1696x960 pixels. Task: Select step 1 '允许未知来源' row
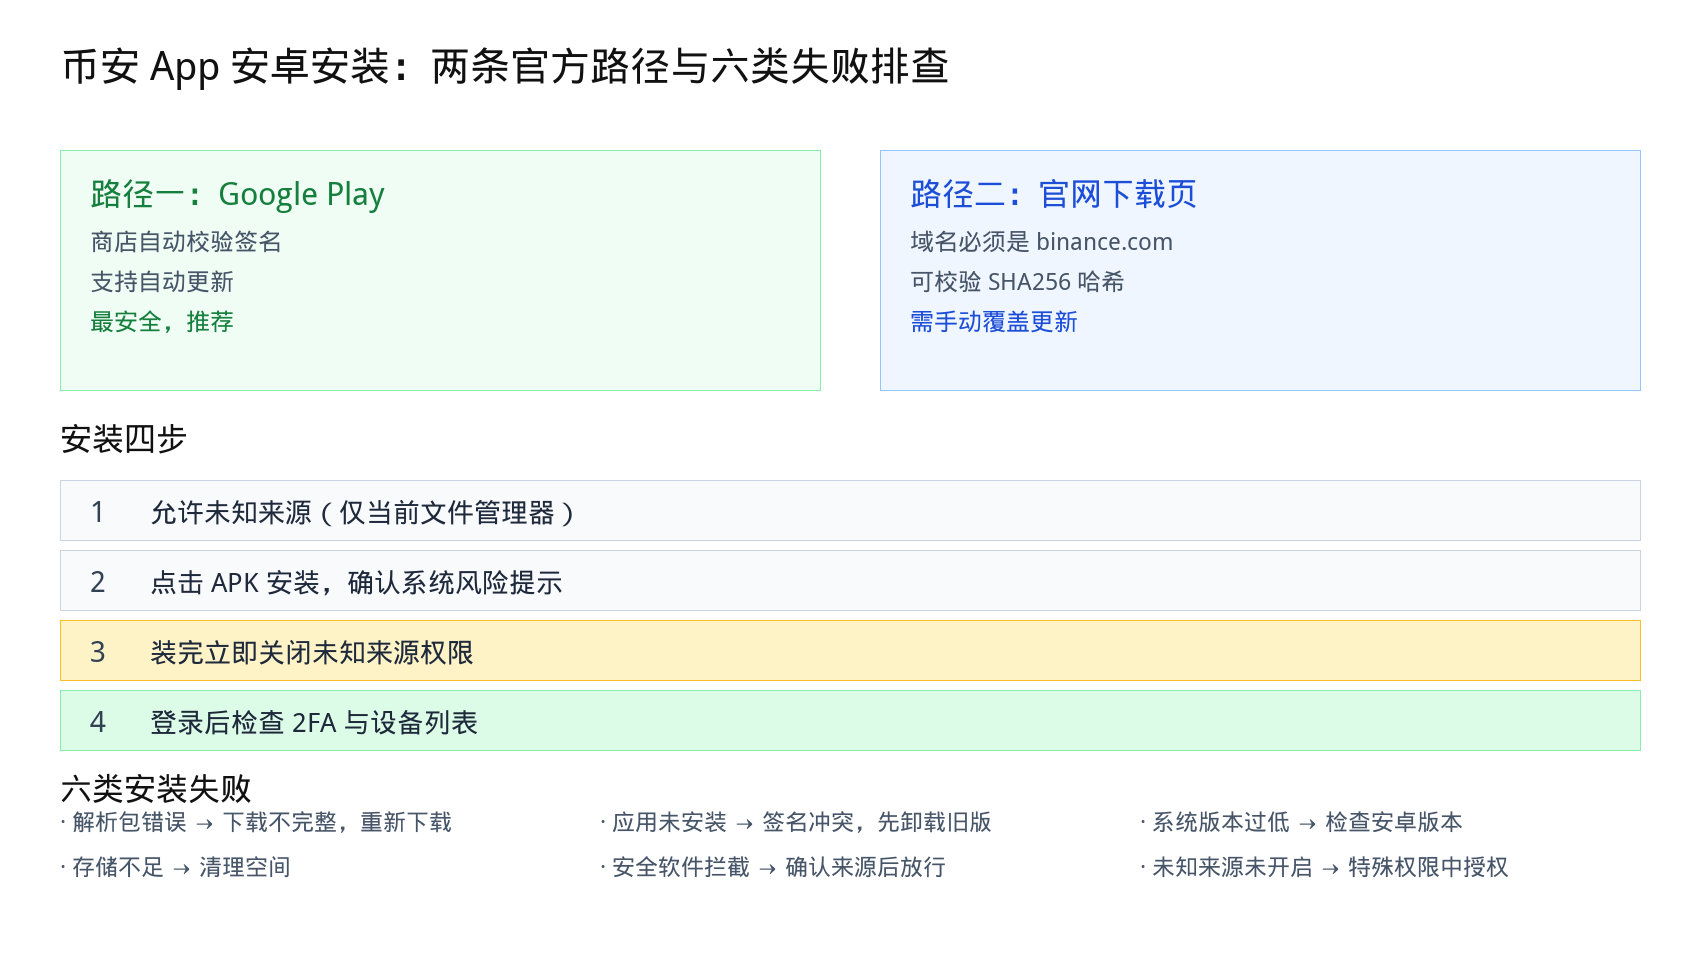tap(850, 511)
